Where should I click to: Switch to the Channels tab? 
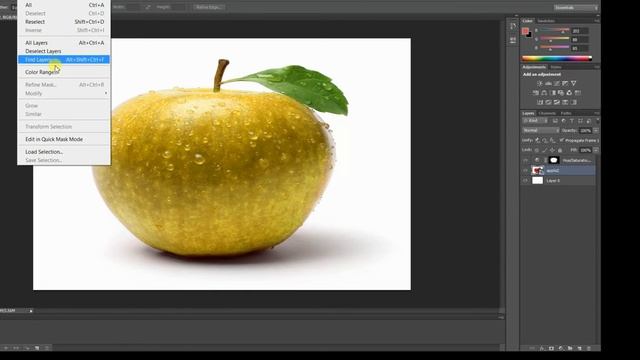point(547,113)
